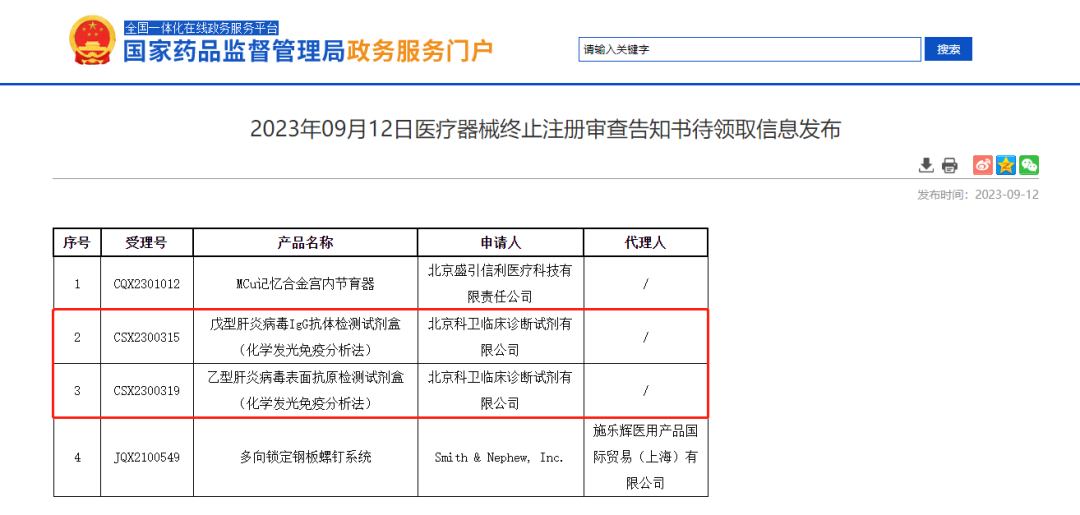
Task: Open 国家药品监督管理局政务服务门户 title link
Action: [x=308, y=51]
